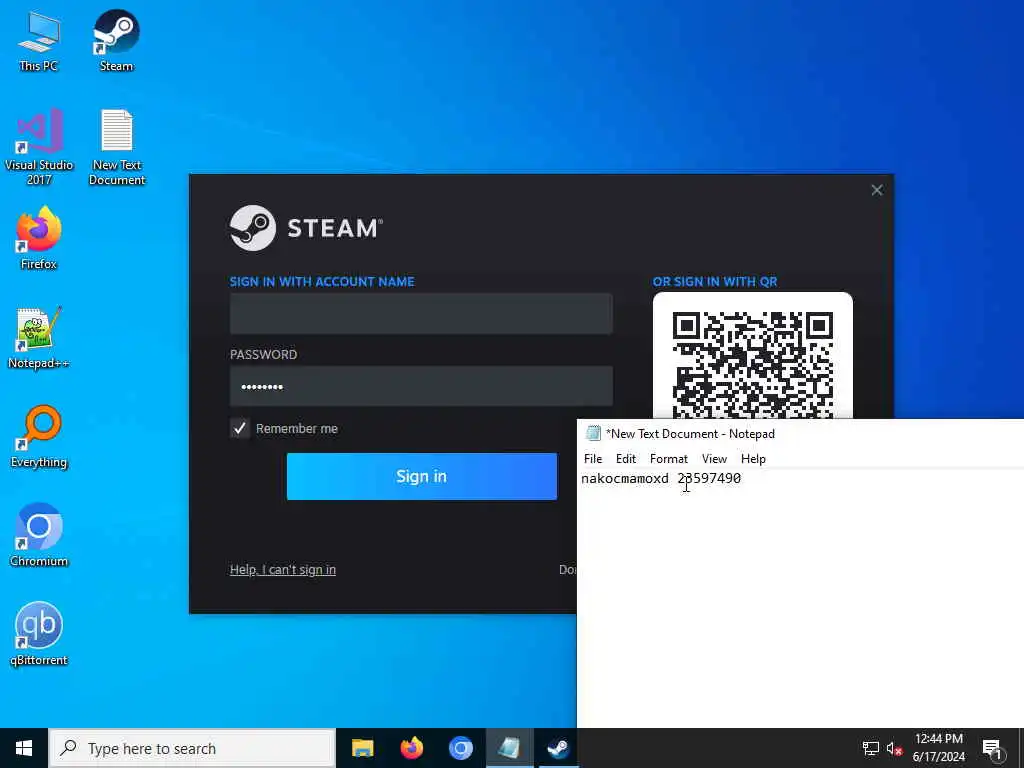Click the SIGN IN WITH ACCOUNT NAME label
This screenshot has width=1024, height=768.
[322, 281]
